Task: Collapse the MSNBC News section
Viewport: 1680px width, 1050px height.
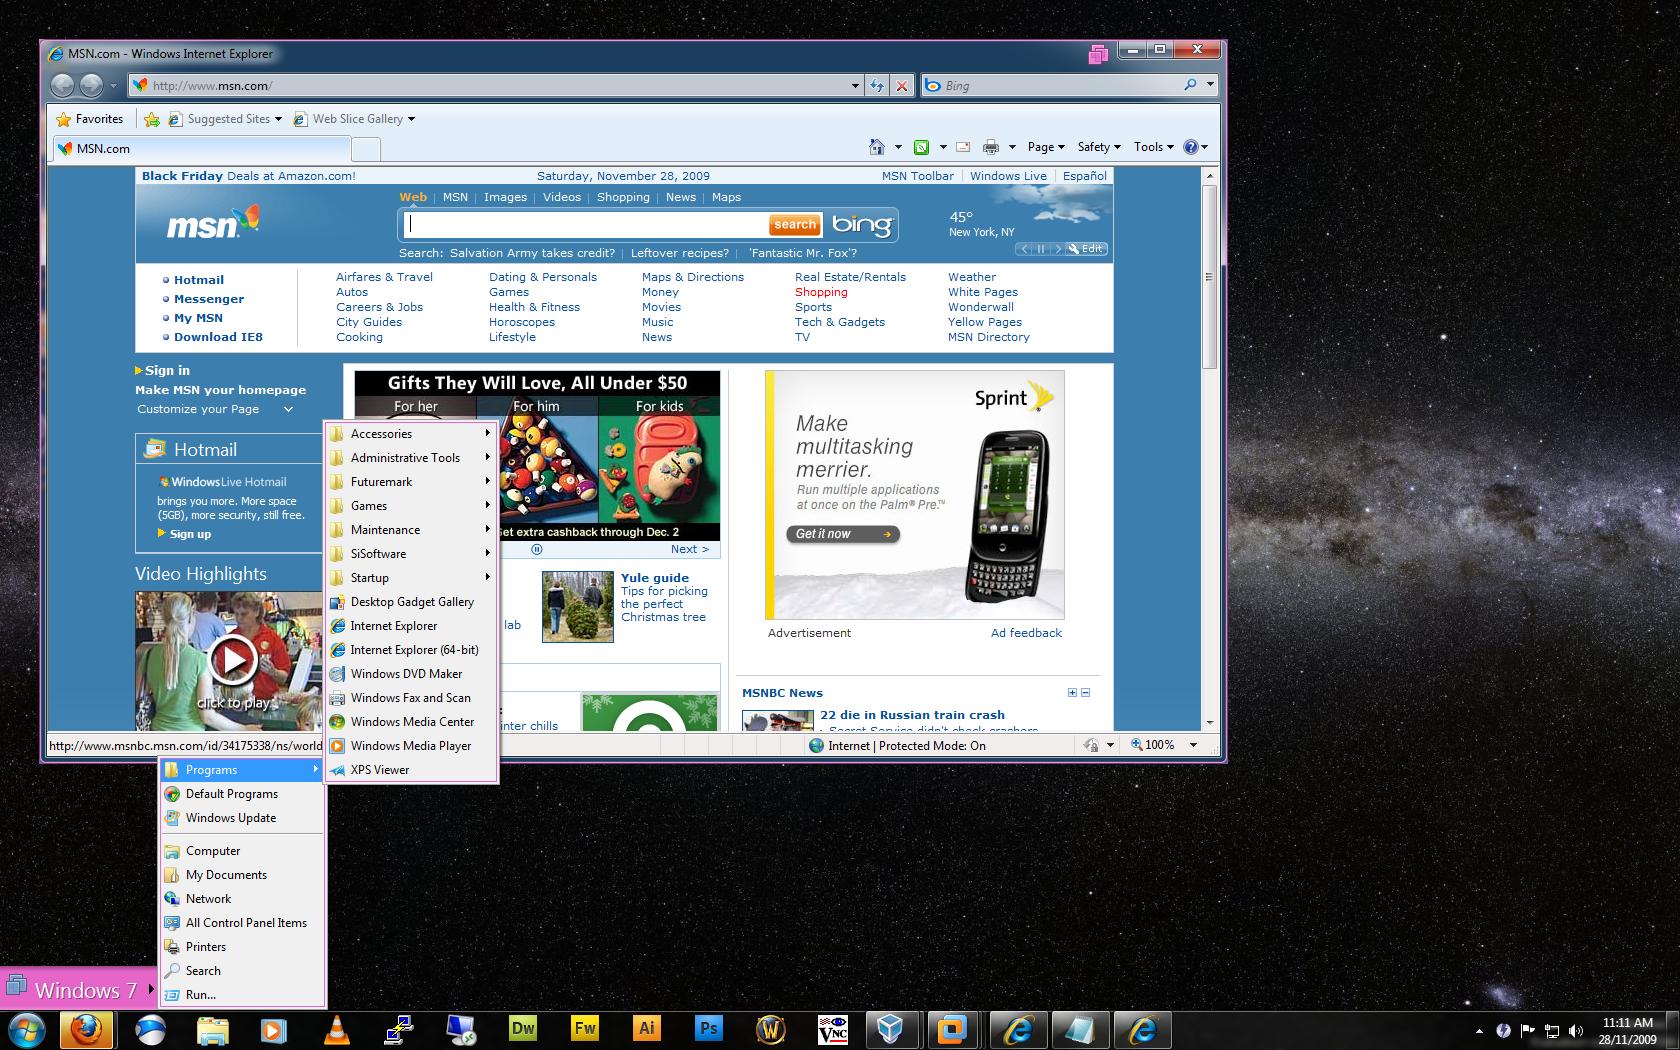Action: [1086, 692]
